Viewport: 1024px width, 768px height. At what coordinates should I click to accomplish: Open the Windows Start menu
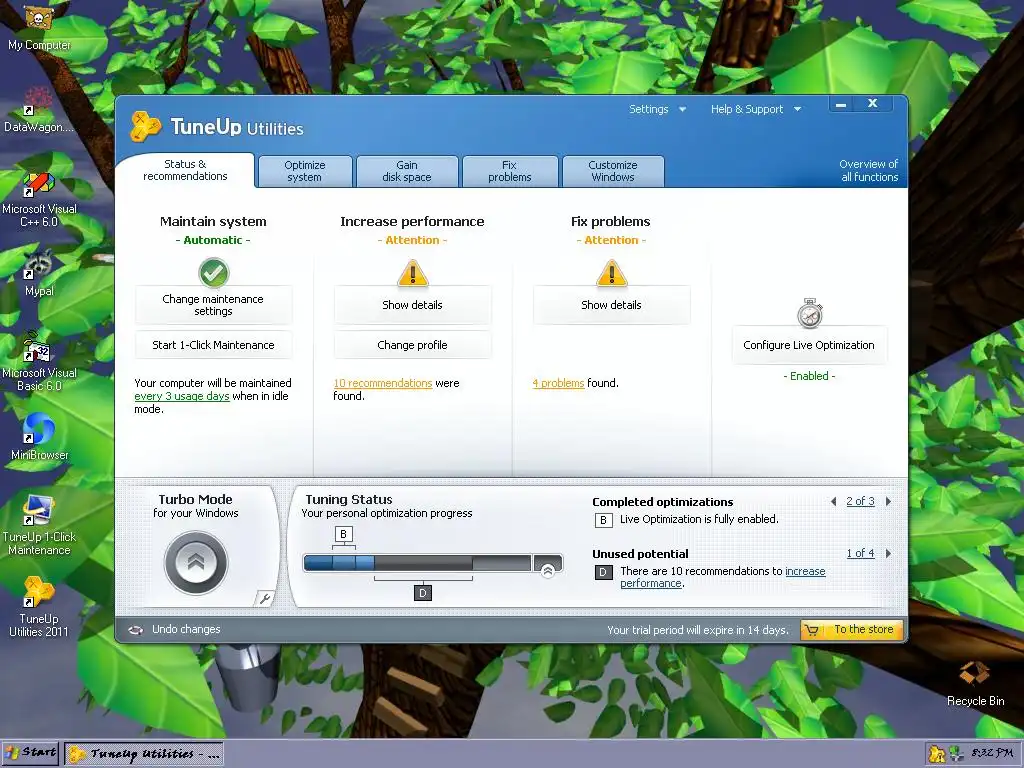pos(31,753)
